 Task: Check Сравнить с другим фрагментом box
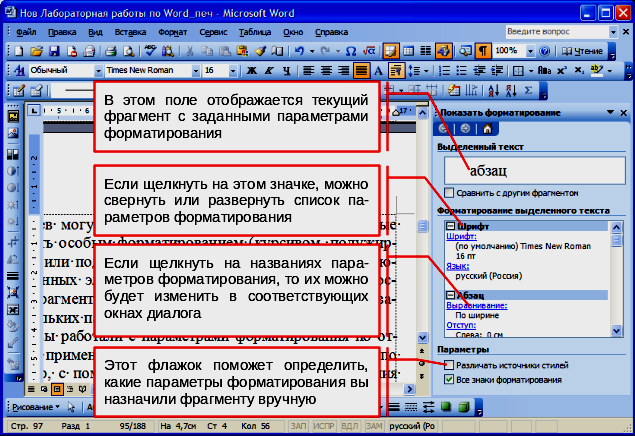(x=449, y=193)
